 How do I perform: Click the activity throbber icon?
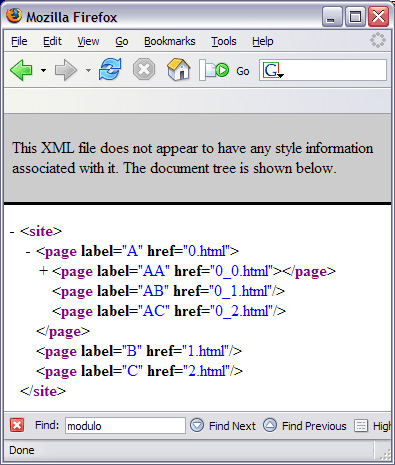point(378,40)
